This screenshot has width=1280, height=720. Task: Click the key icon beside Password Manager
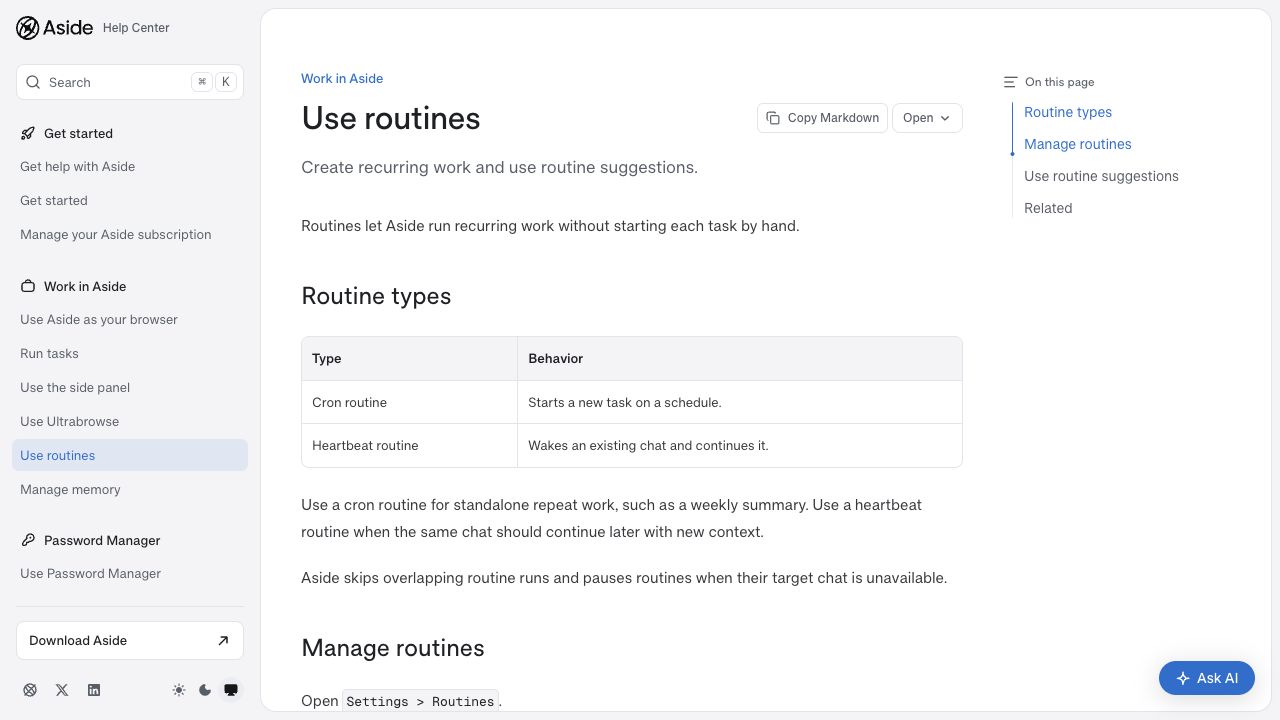28,540
